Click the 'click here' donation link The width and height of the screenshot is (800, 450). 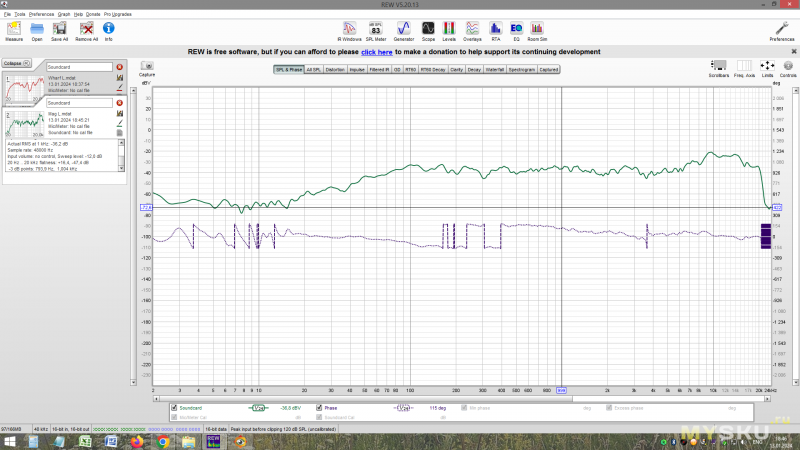[x=377, y=51]
